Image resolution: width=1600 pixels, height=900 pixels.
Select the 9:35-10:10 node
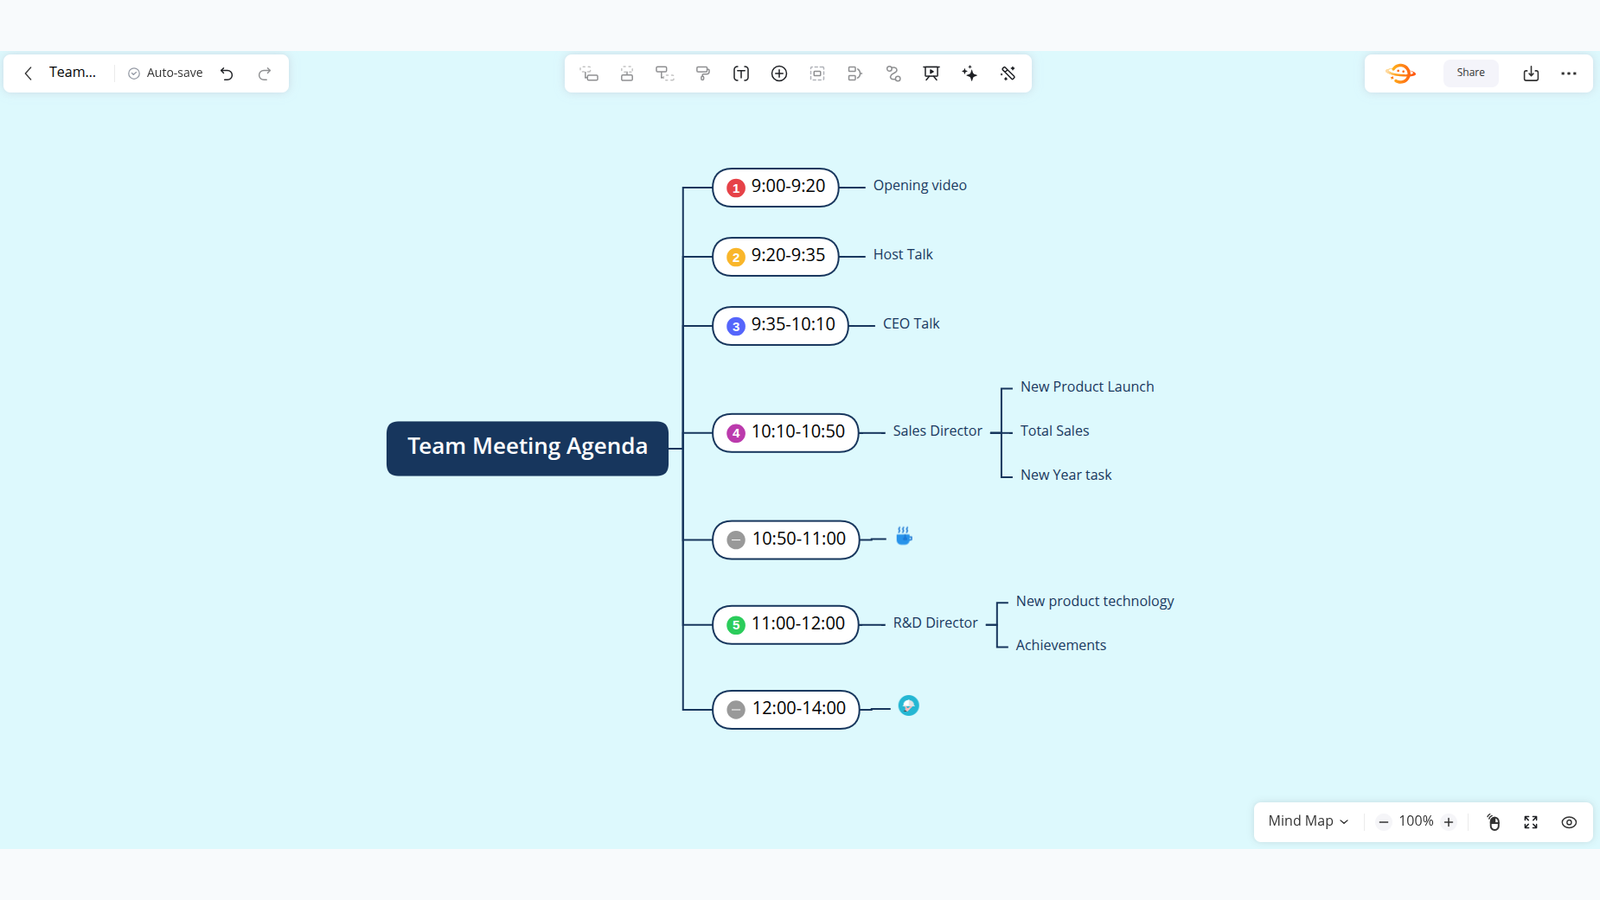point(780,325)
